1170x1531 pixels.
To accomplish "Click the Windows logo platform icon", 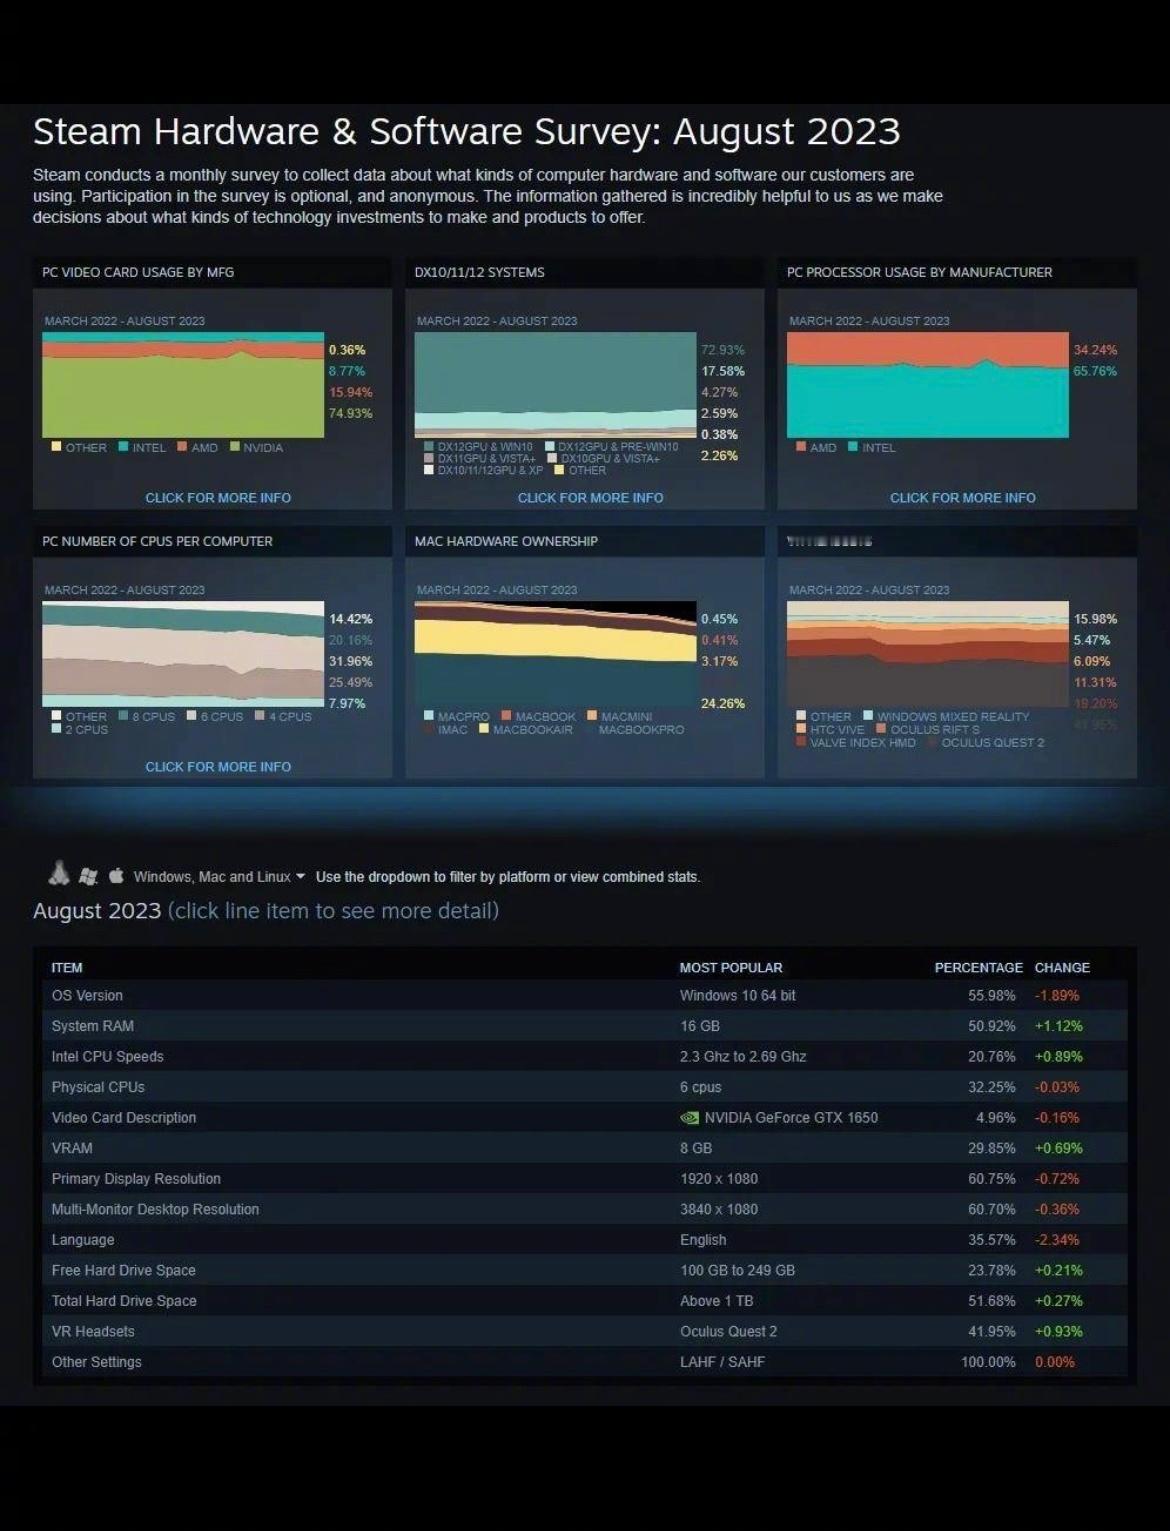I will tap(88, 876).
